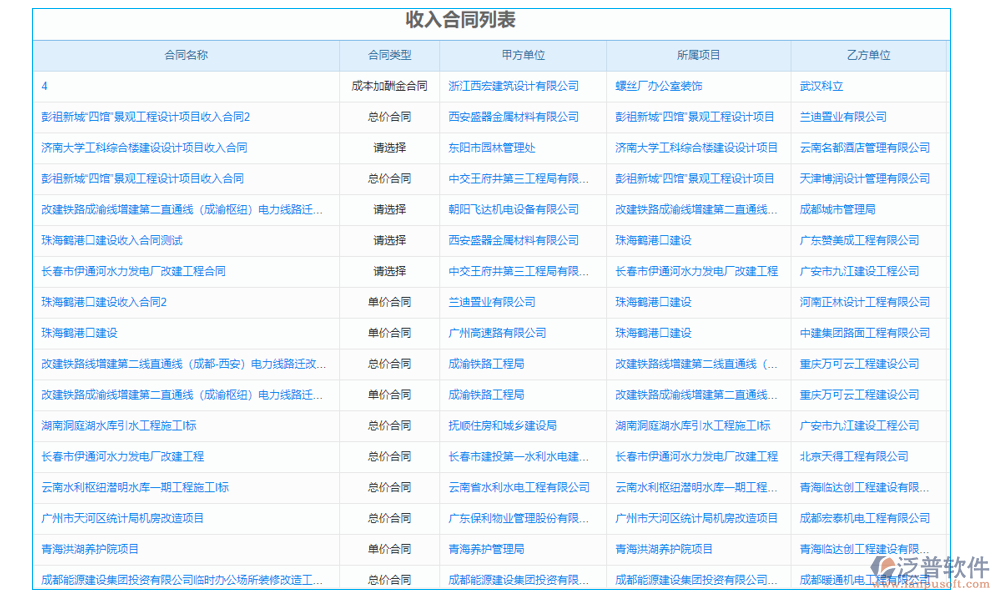Open 请选择 dropdown for 济南大学工科综合楼 contract
Viewport: 1000px width, 600px height.
[390, 148]
